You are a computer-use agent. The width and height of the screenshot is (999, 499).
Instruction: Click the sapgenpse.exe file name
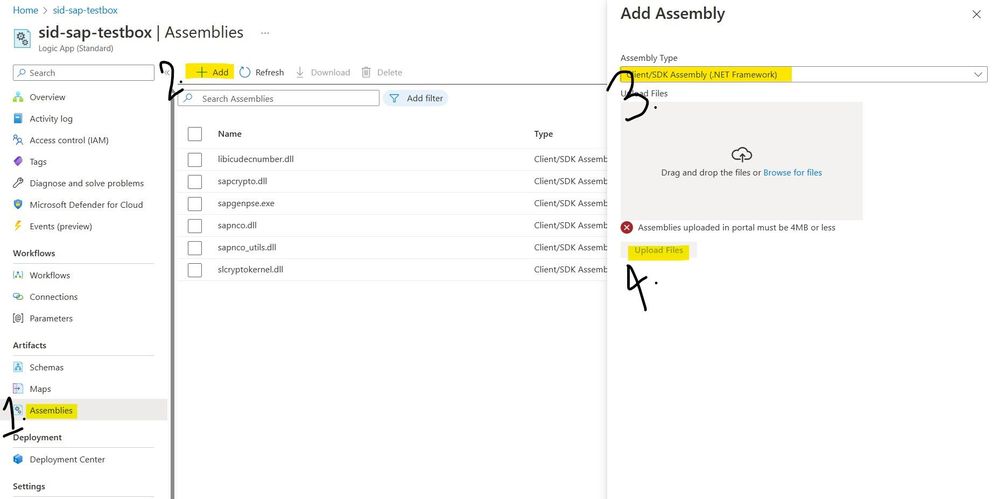pyautogui.click(x=246, y=203)
